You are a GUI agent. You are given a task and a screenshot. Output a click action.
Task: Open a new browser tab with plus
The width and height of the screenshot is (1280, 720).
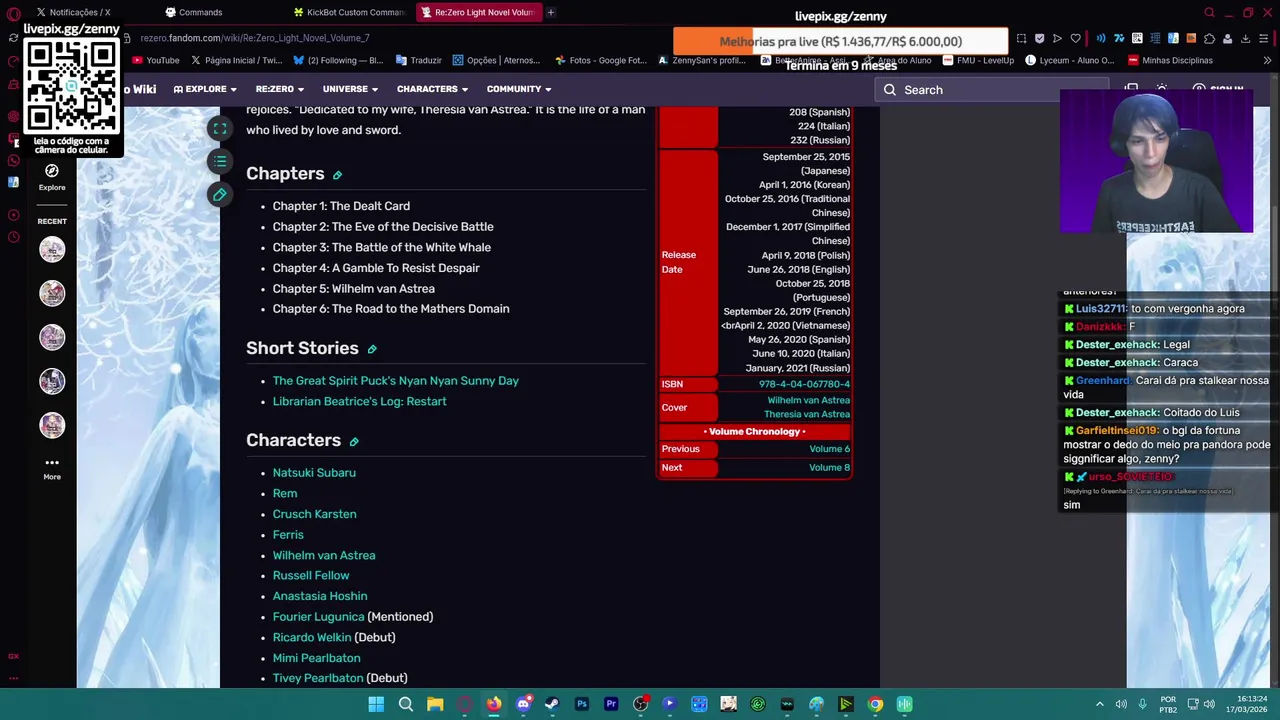(x=550, y=12)
